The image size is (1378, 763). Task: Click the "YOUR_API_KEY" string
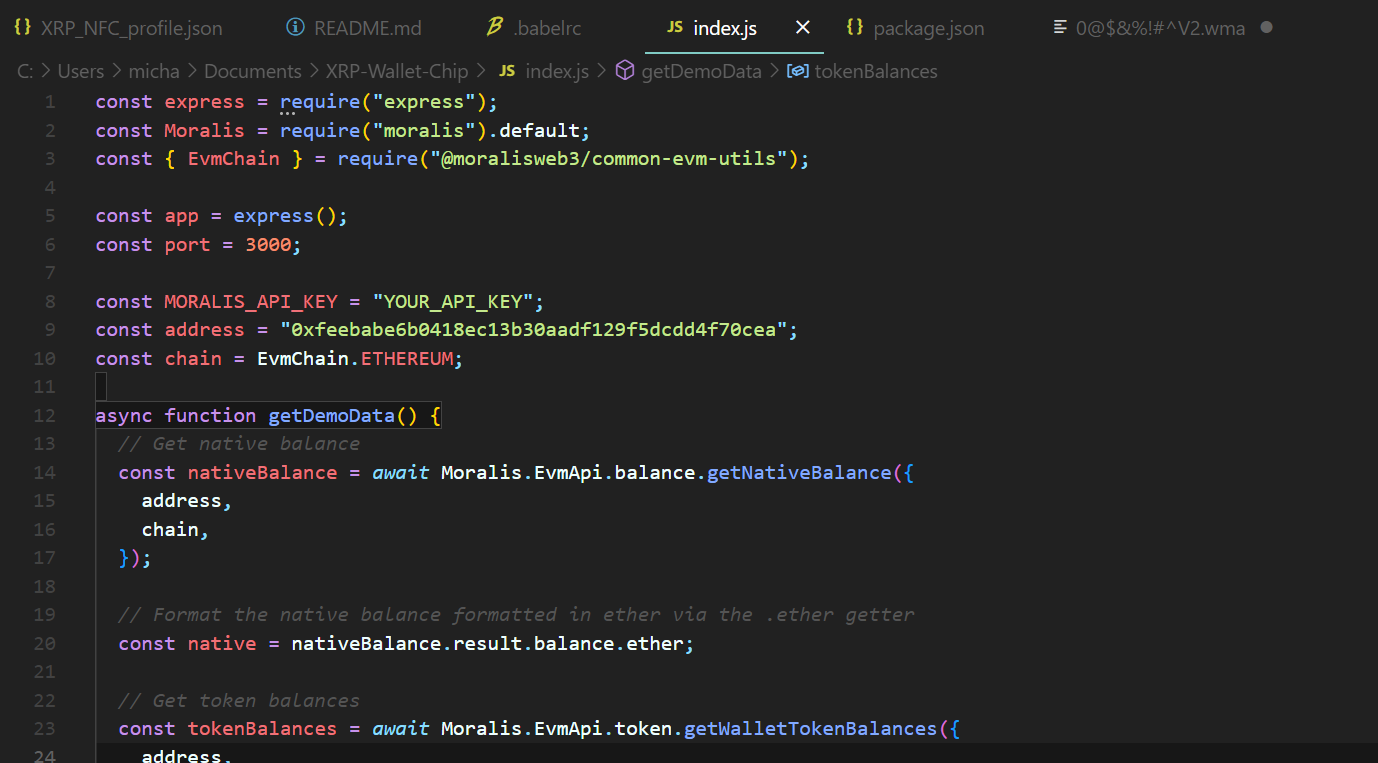click(453, 301)
